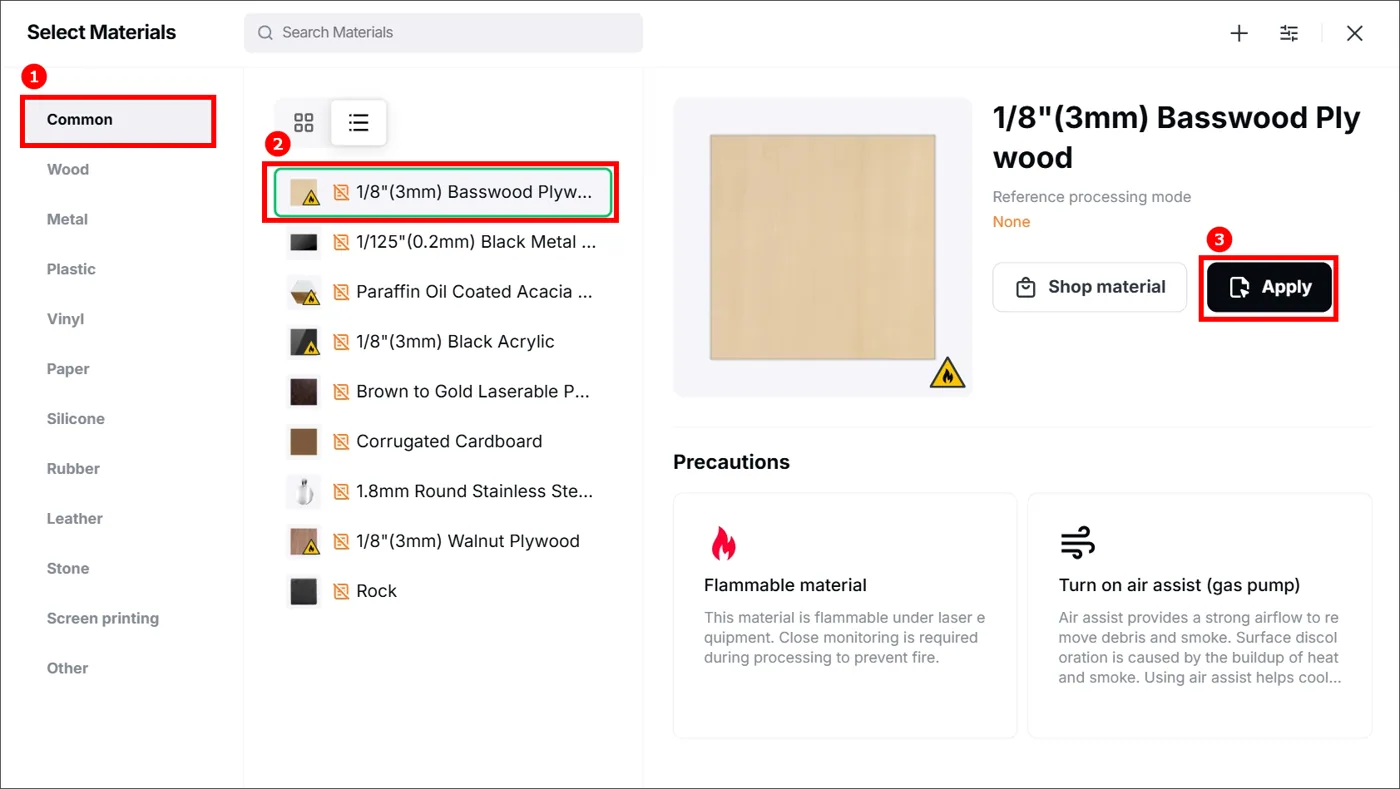The image size is (1400, 789).
Task: Switch to list view
Action: coord(359,123)
